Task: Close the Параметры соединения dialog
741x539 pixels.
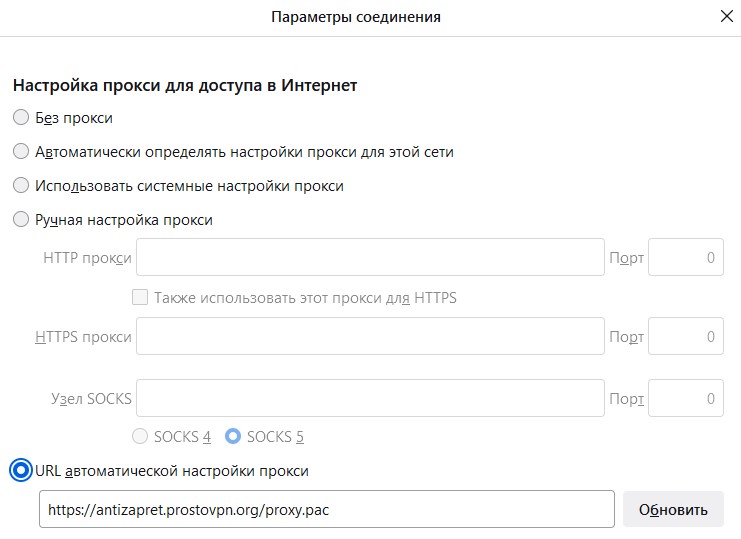Action: pos(725,17)
